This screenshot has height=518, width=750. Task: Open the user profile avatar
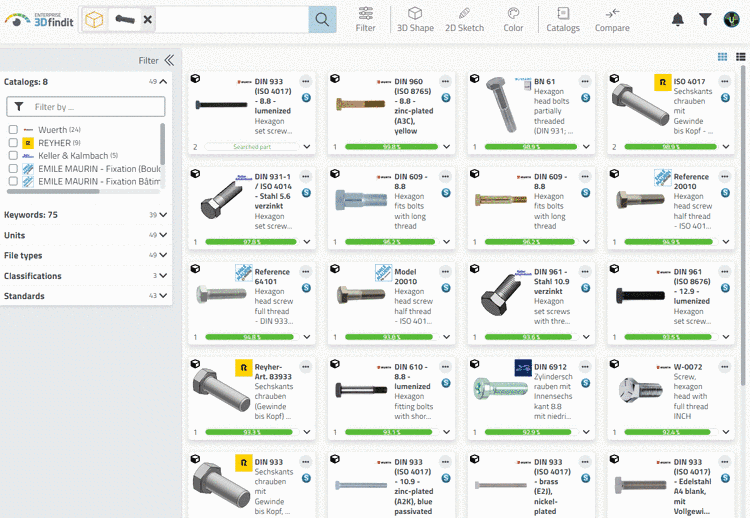click(x=732, y=20)
